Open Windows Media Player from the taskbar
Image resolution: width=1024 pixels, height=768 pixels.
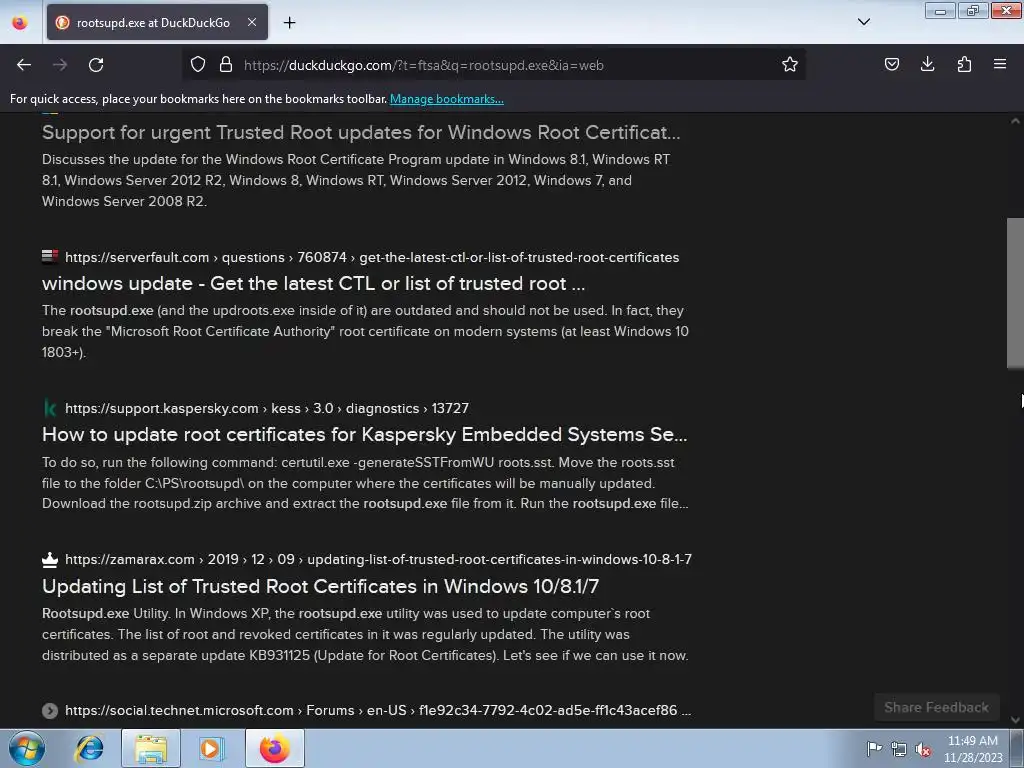pyautogui.click(x=212, y=748)
